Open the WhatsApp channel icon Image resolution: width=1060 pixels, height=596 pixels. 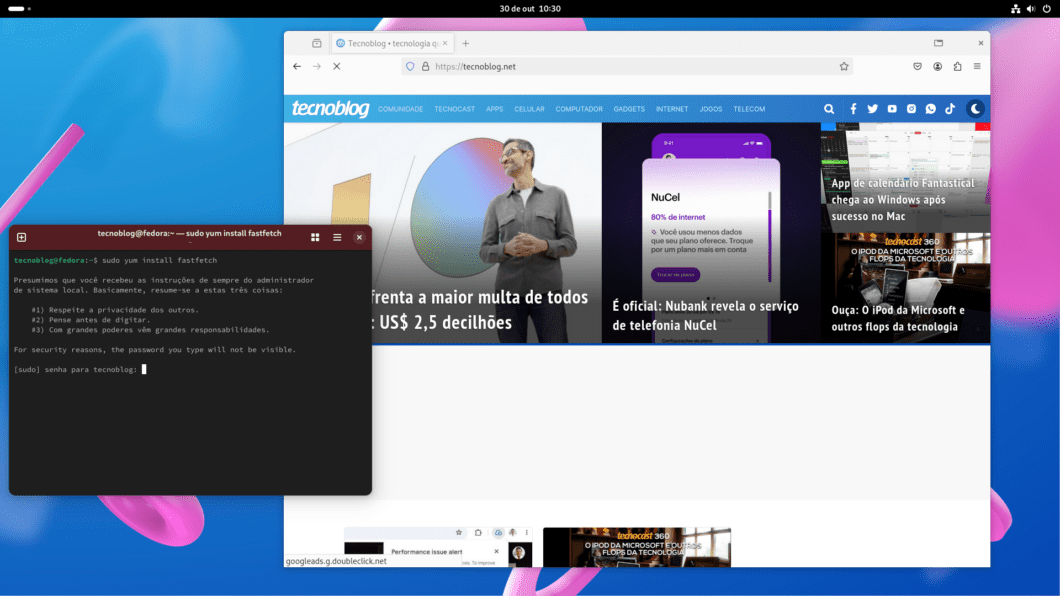pos(930,109)
